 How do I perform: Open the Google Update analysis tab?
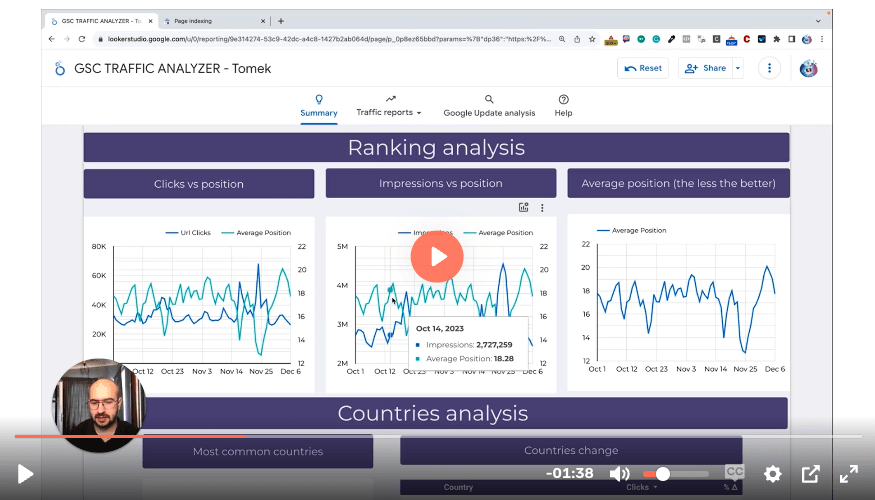pyautogui.click(x=489, y=106)
